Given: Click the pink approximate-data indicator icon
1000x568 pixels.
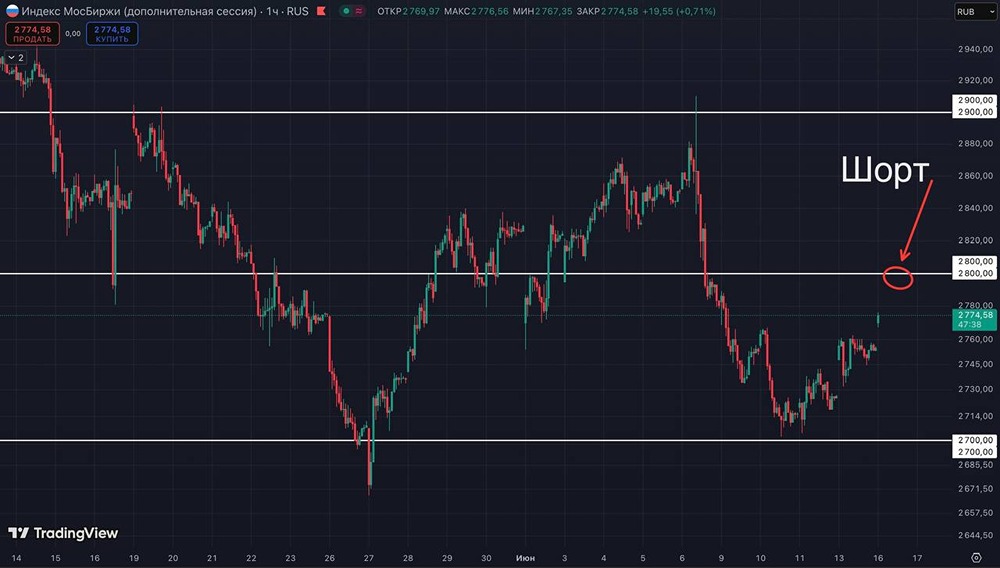Looking at the screenshot, I should [x=360, y=11].
